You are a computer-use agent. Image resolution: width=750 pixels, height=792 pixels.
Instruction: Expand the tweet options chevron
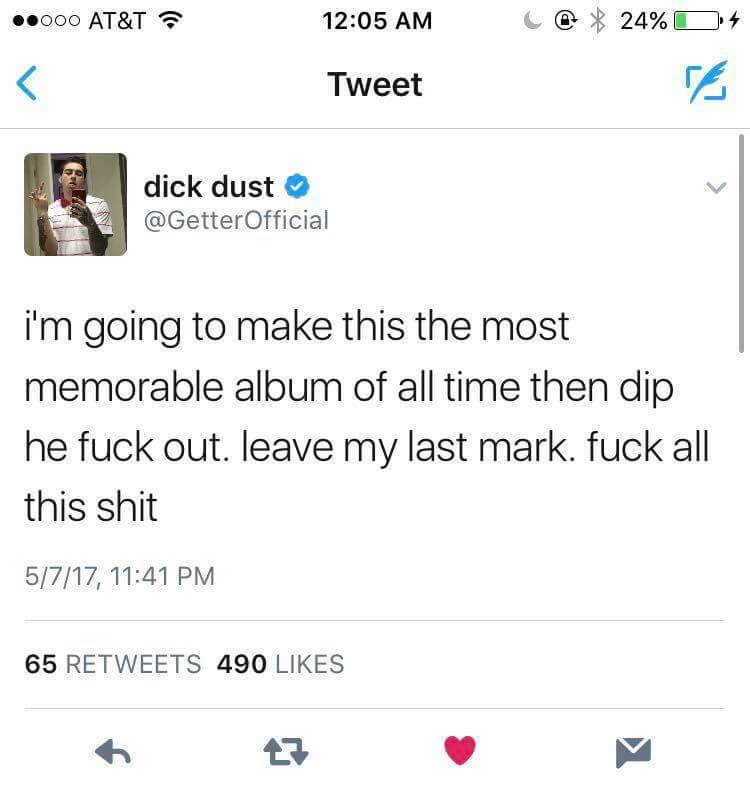coord(716,188)
